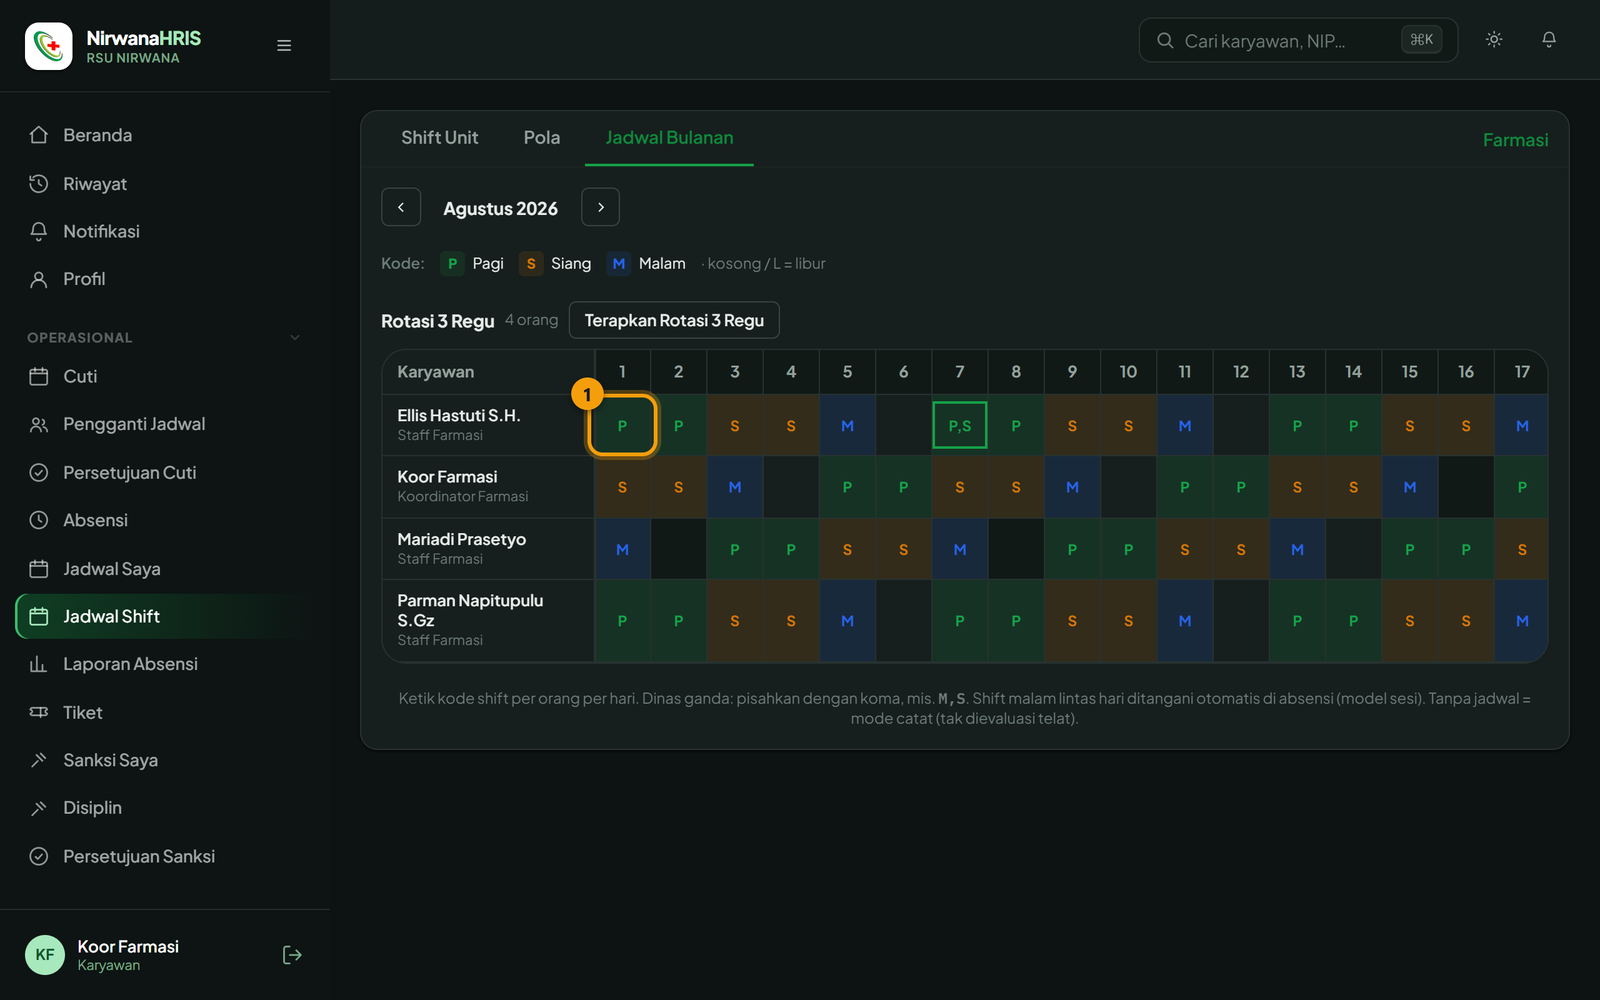Select Ellis Hastuti's P,S cell on day 7
1600x1000 pixels.
click(x=960, y=425)
